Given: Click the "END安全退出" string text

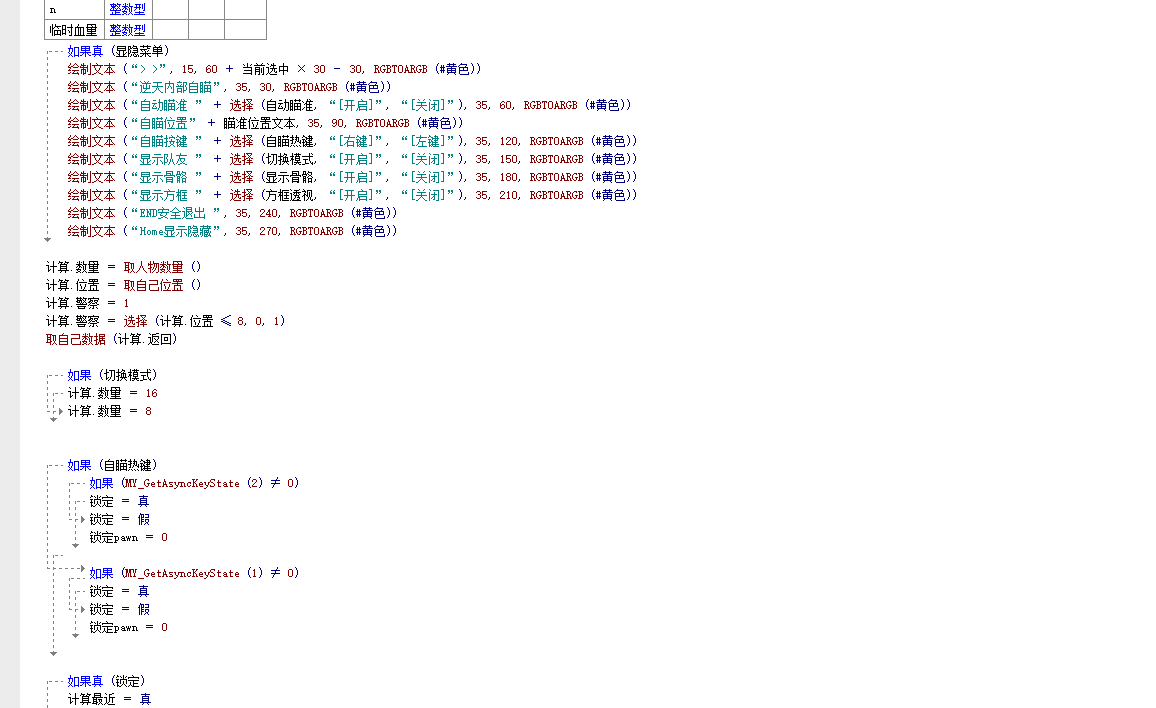Looking at the screenshot, I should [176, 213].
